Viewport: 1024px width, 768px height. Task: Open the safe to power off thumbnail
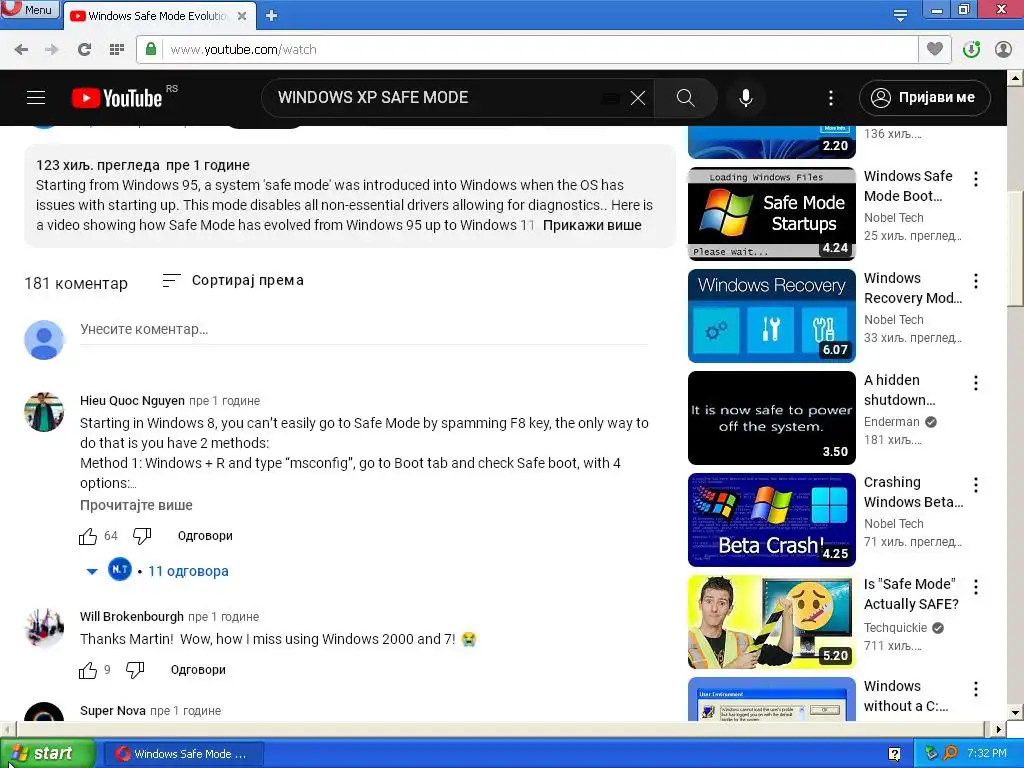coord(771,417)
